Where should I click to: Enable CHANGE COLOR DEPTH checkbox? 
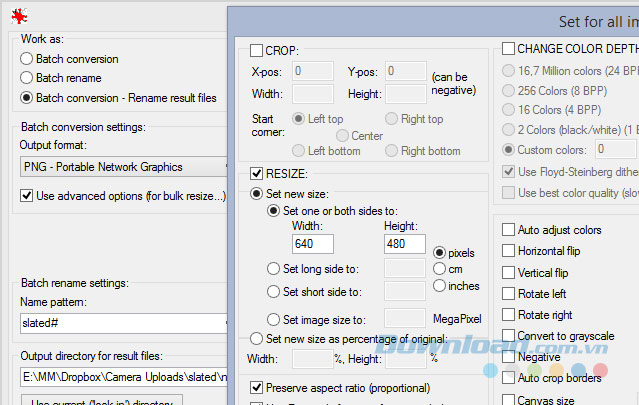tap(508, 48)
